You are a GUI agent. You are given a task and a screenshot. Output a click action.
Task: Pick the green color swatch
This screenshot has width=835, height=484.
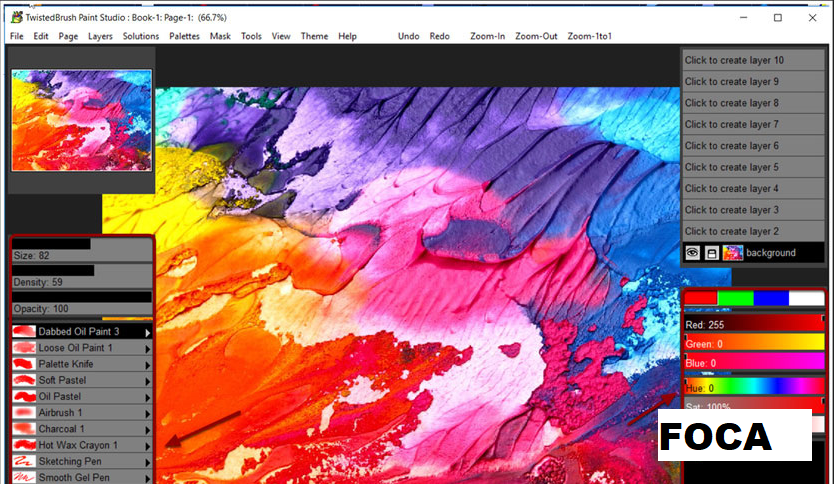[735, 298]
